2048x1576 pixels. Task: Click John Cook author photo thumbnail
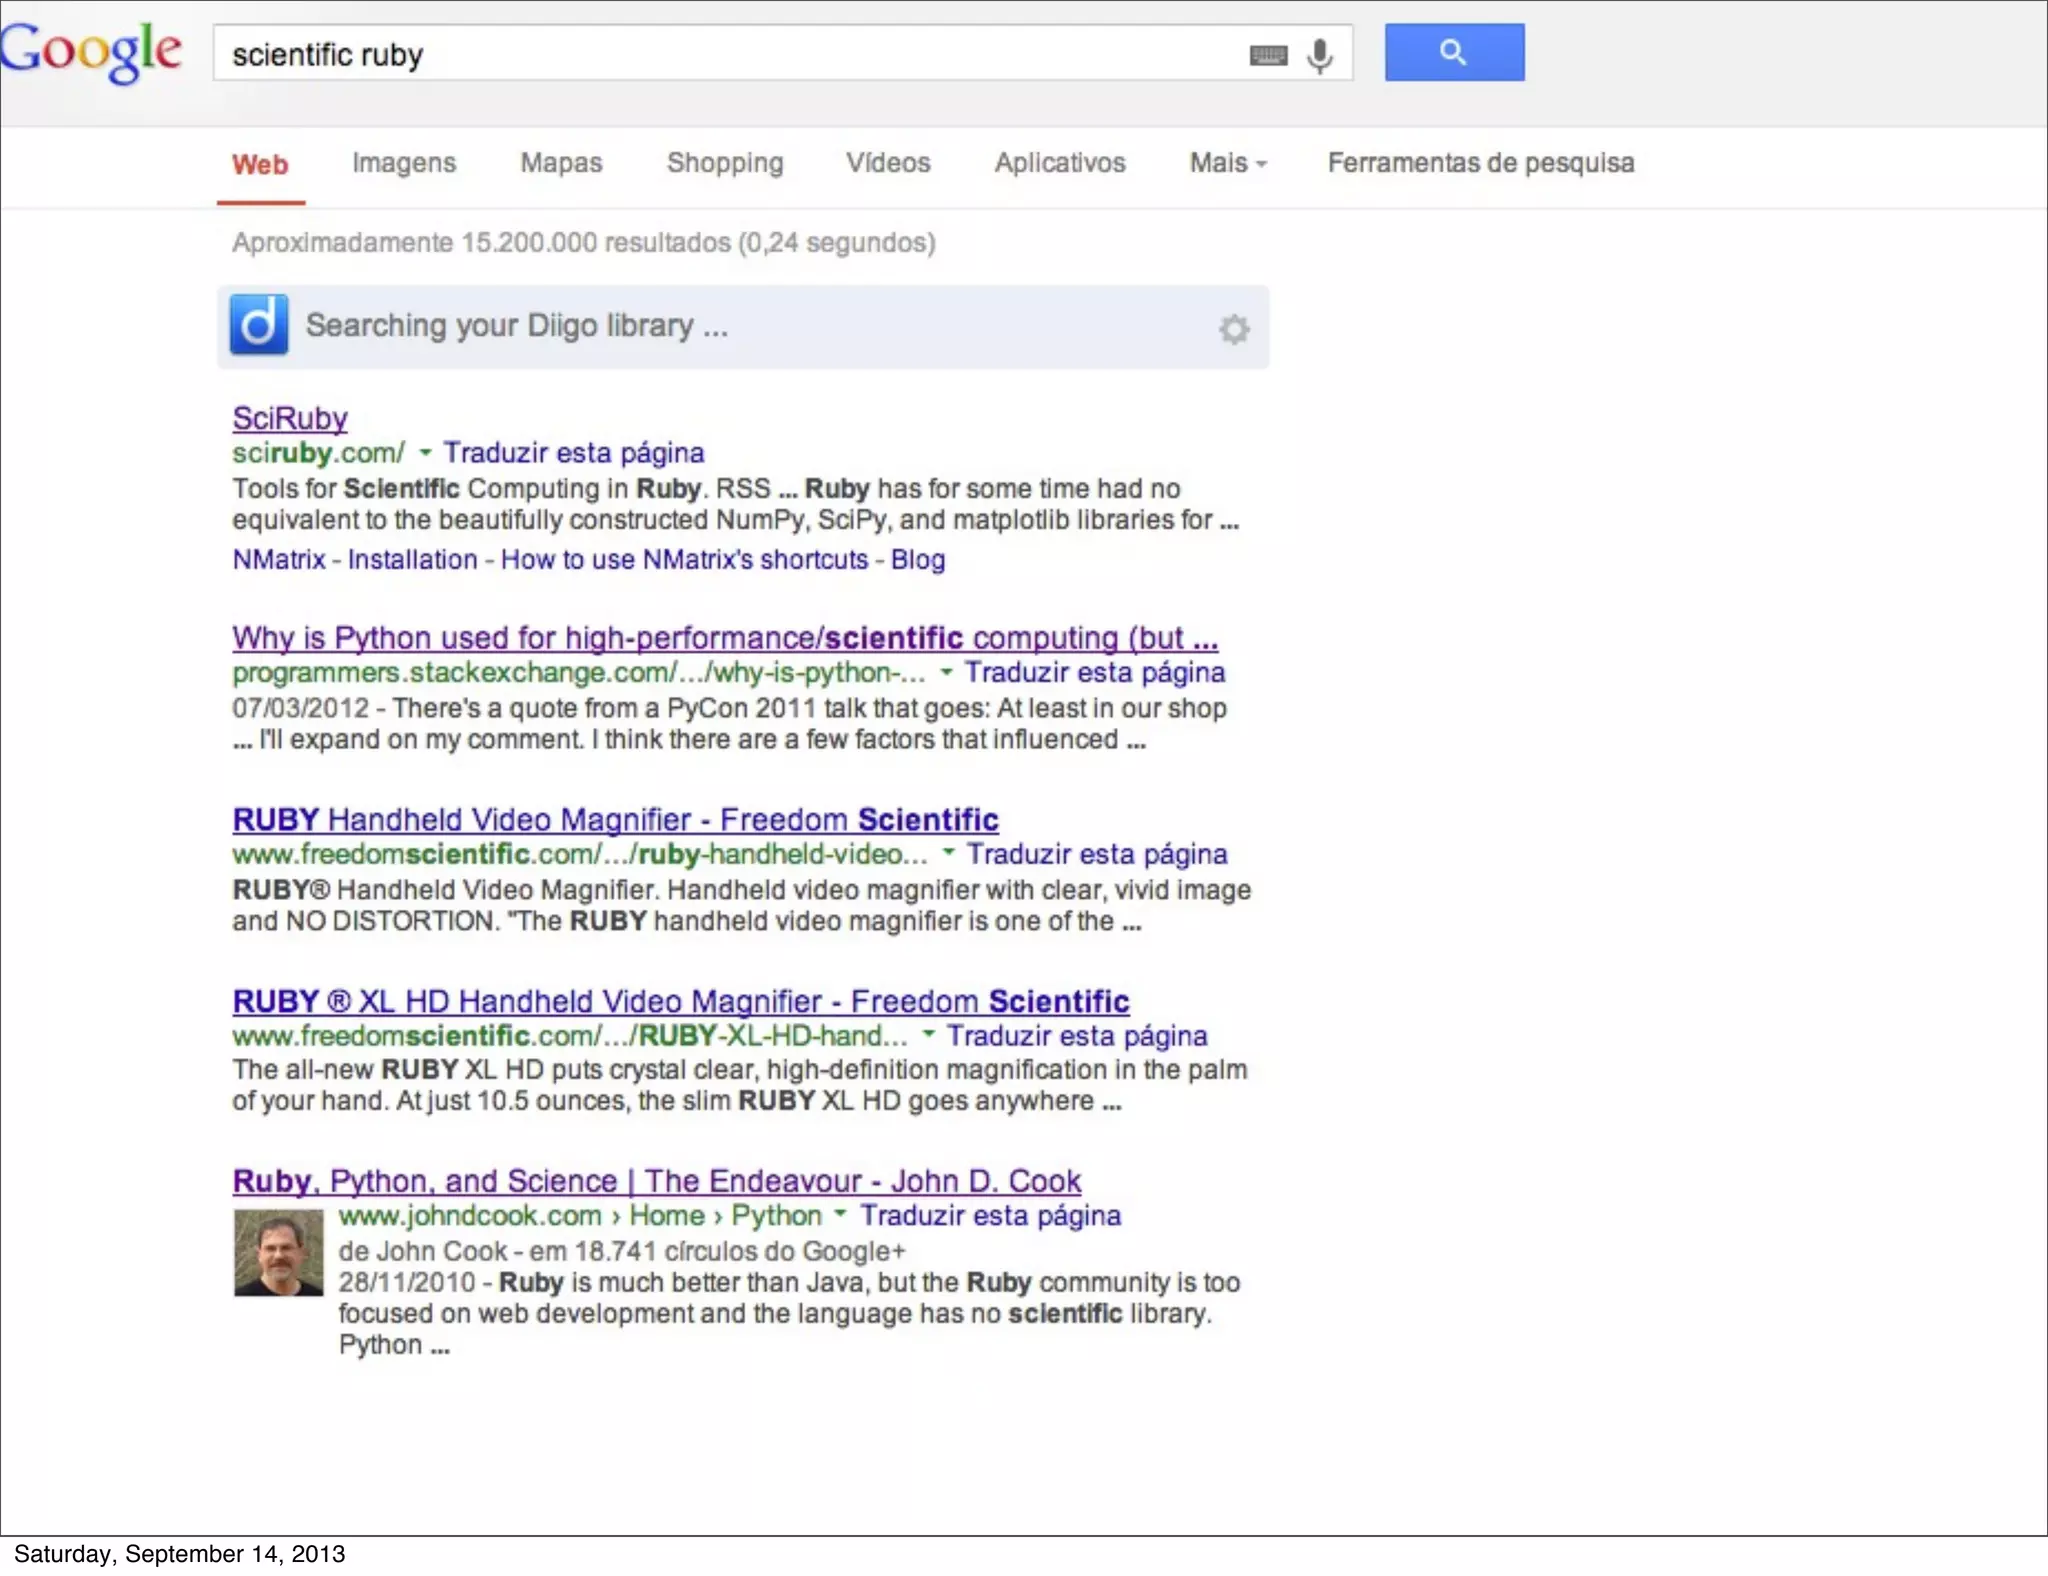[278, 1252]
